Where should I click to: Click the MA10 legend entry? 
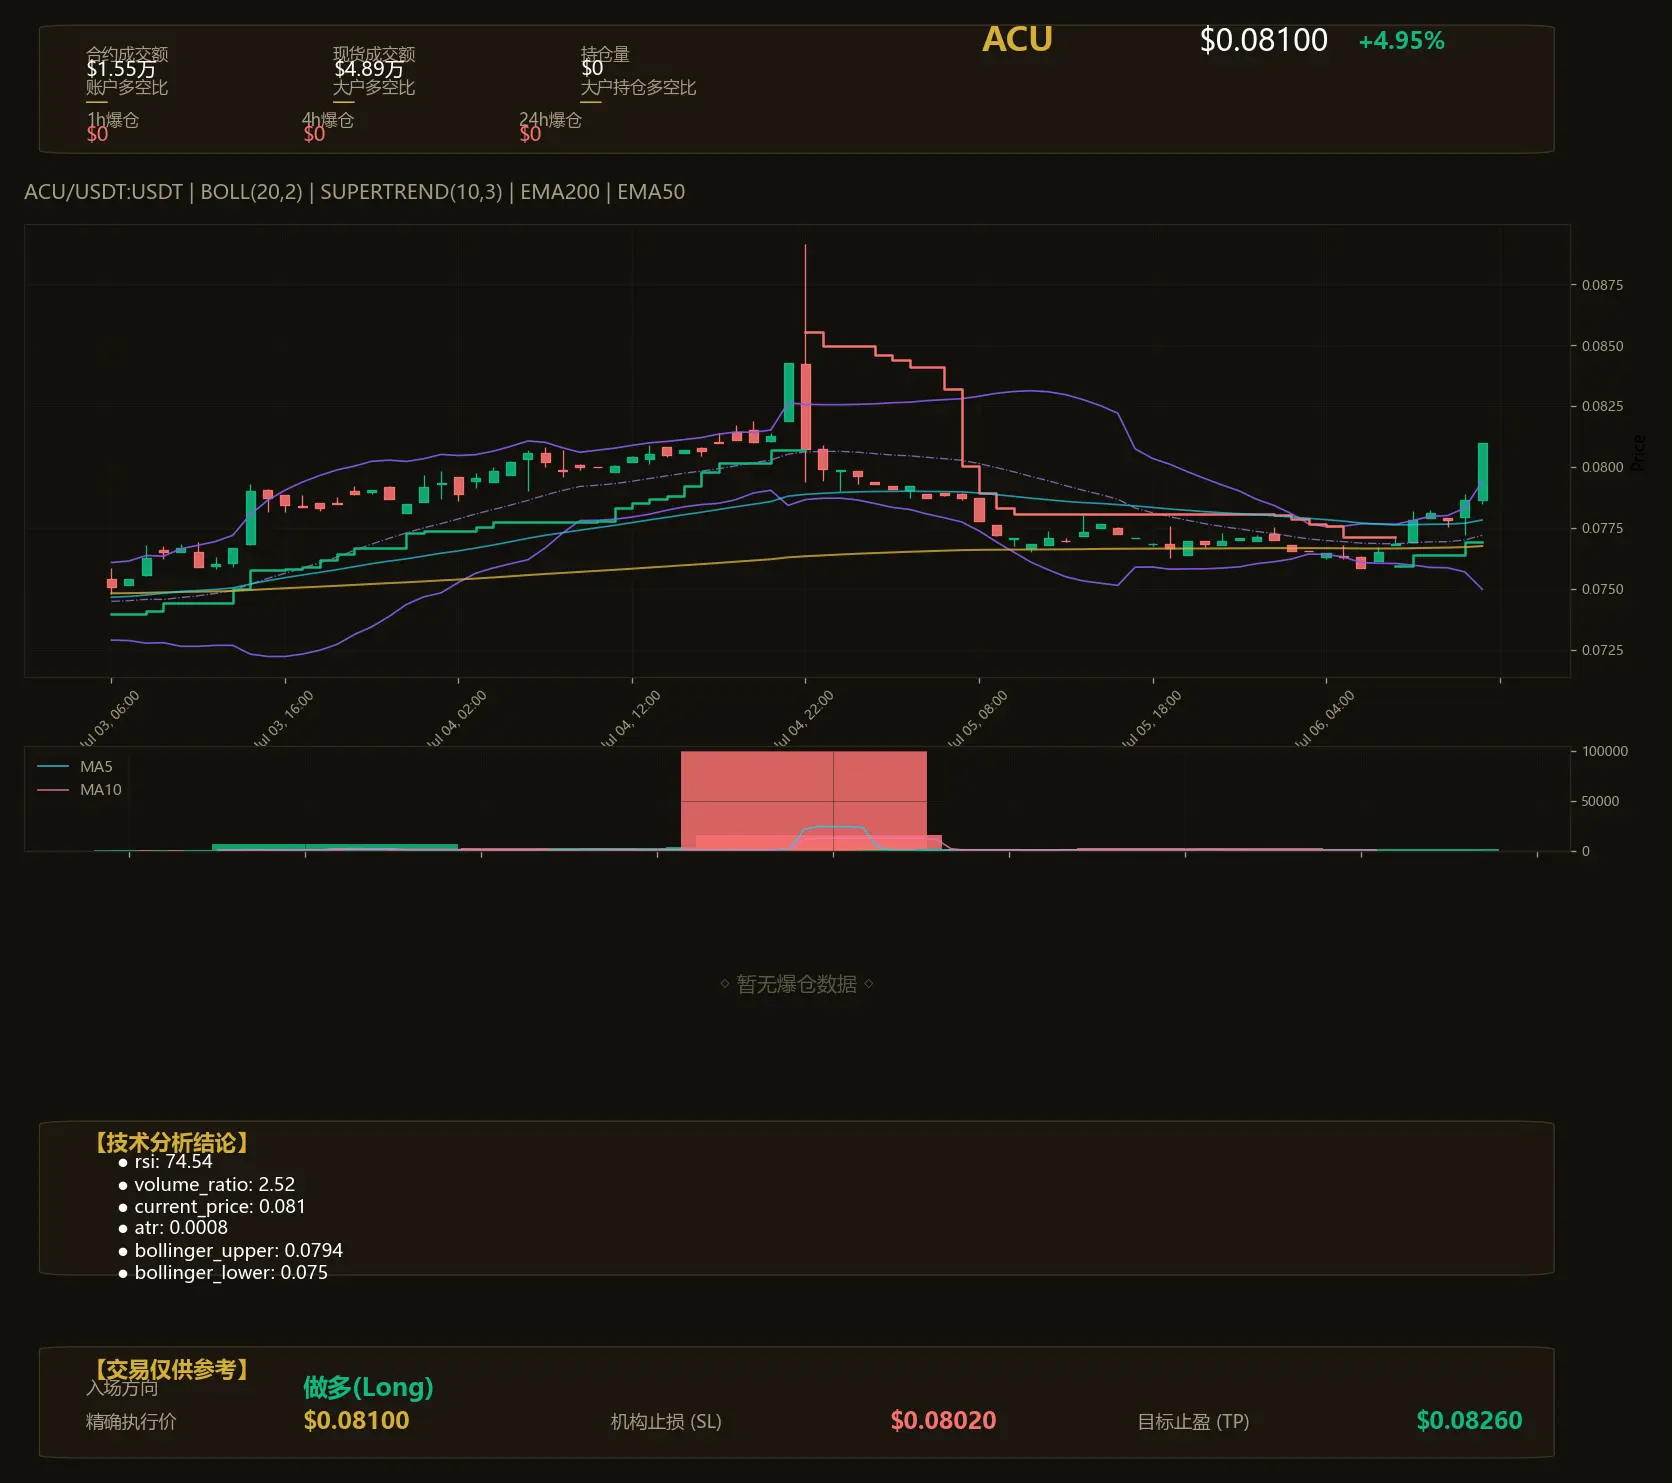(79, 790)
